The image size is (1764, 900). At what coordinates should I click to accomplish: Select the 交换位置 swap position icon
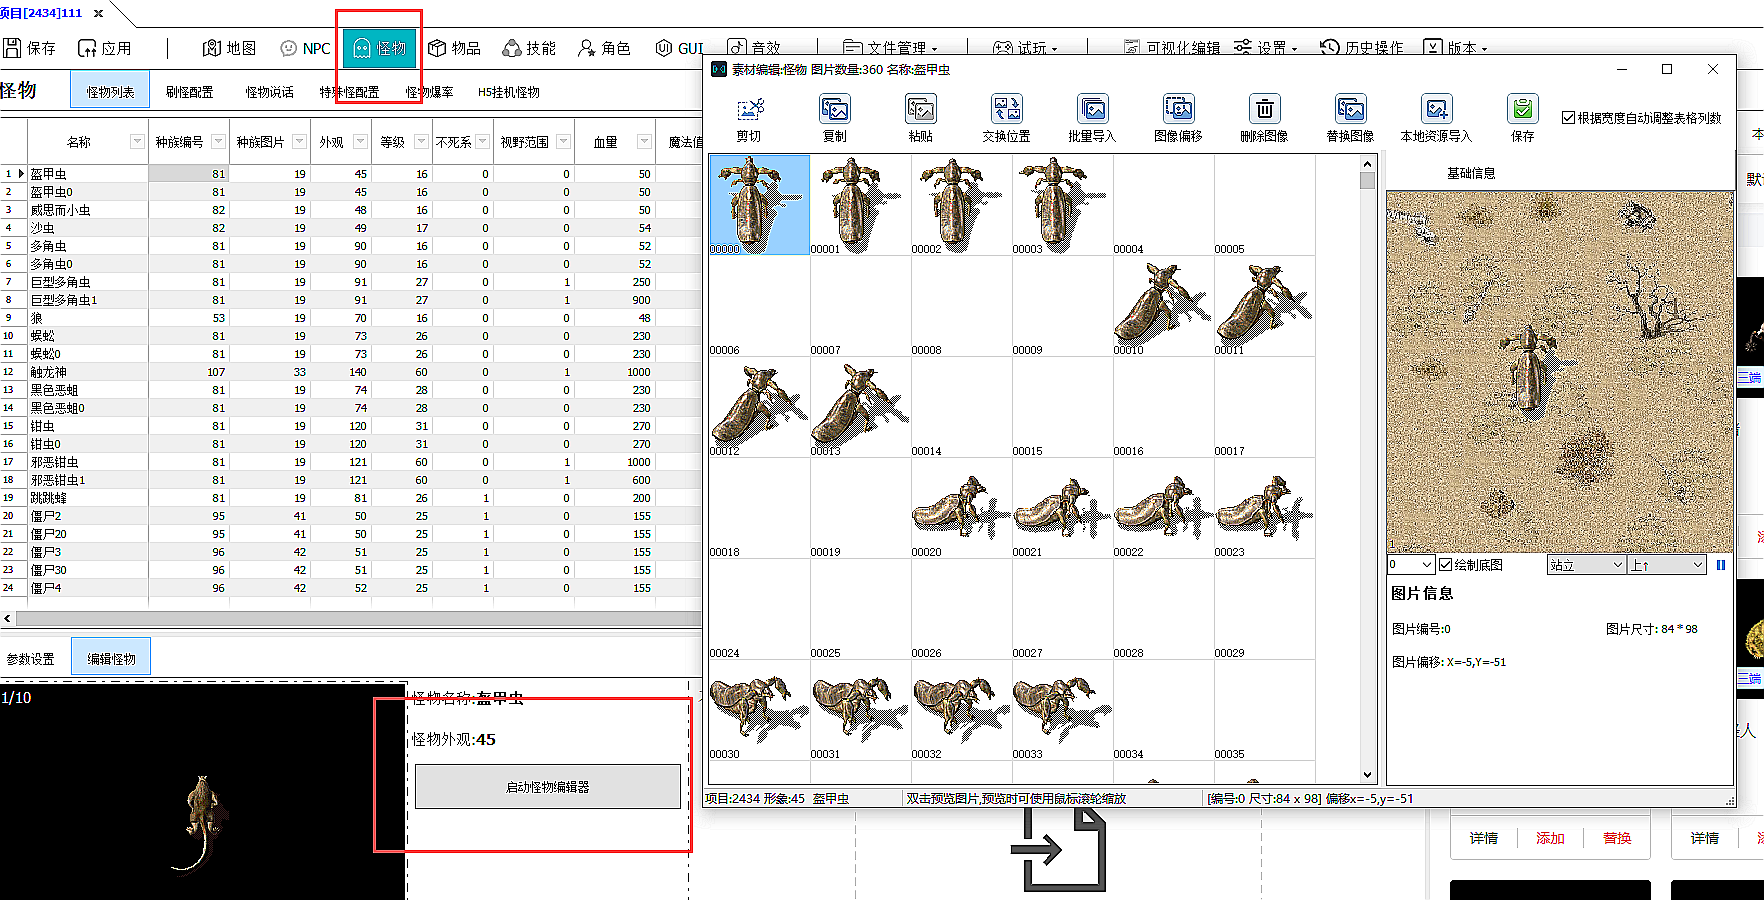[1006, 109]
